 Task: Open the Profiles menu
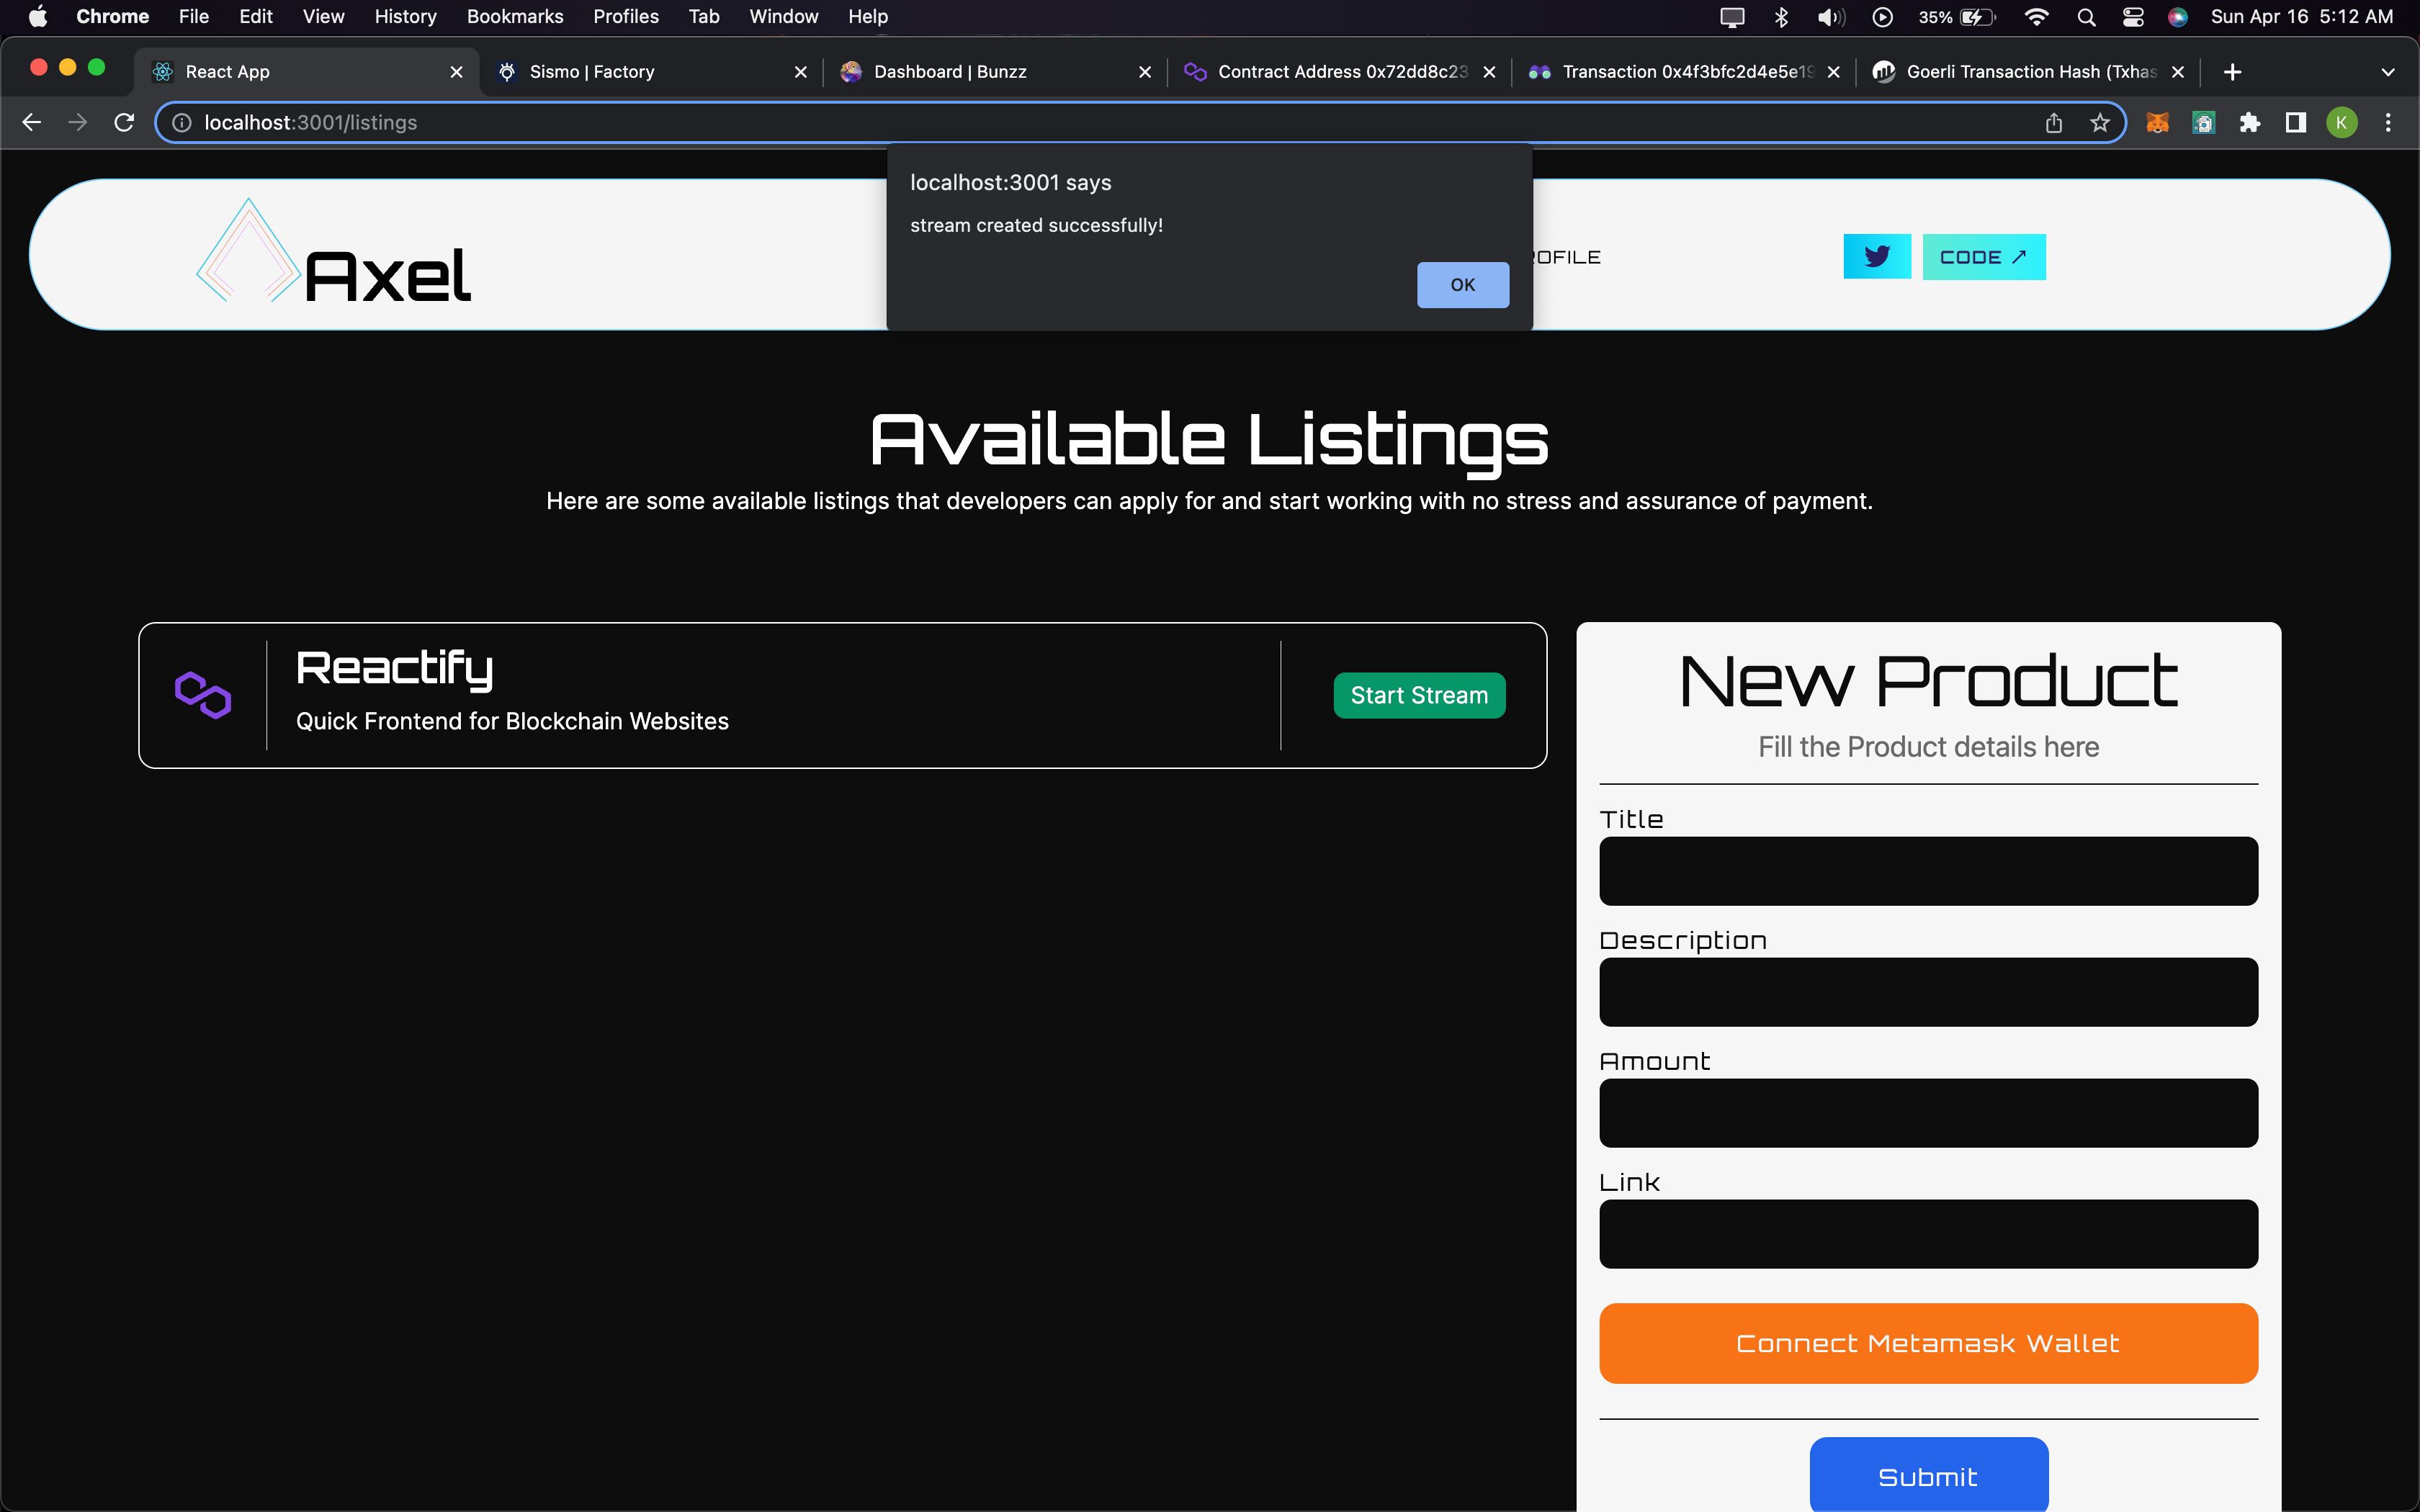click(626, 16)
